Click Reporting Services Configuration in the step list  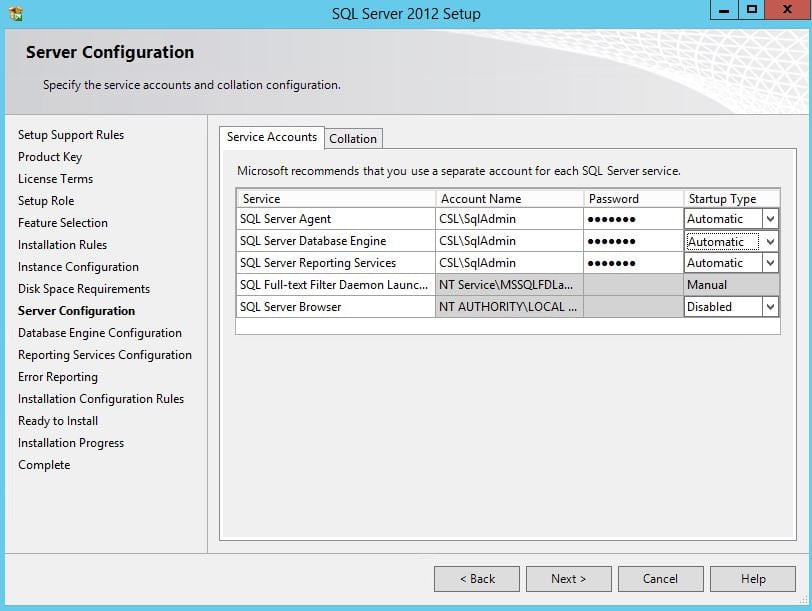click(x=105, y=355)
